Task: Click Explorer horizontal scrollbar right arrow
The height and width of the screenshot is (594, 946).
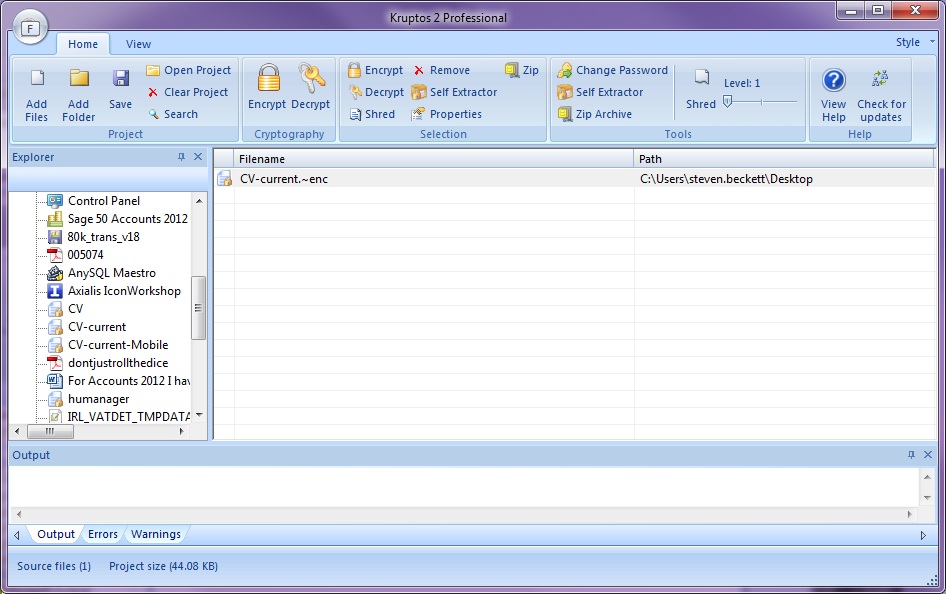Action: tap(182, 431)
